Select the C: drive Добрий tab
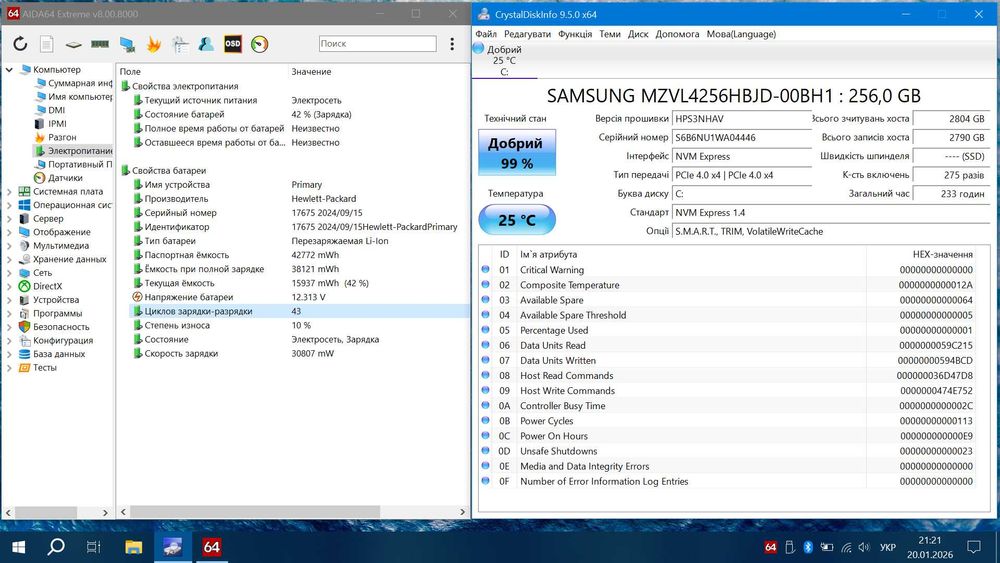 click(x=504, y=61)
